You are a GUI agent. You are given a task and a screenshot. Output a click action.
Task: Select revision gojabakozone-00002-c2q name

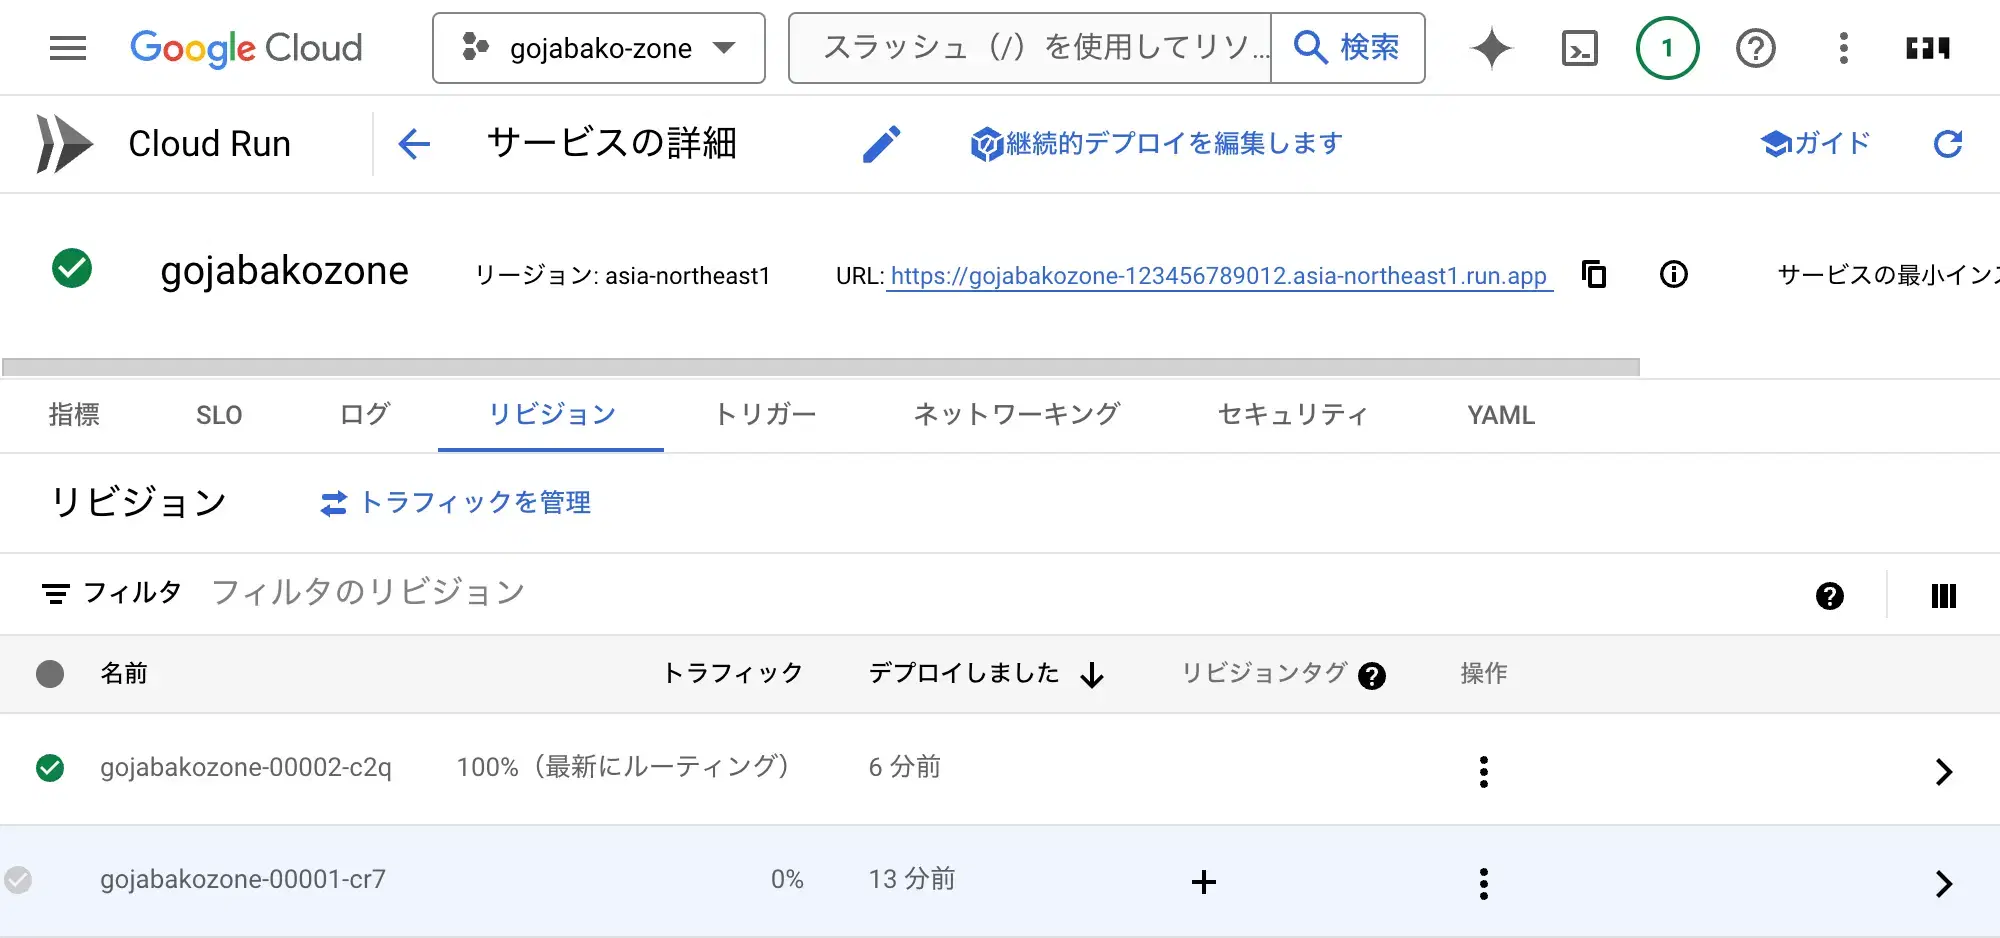246,768
